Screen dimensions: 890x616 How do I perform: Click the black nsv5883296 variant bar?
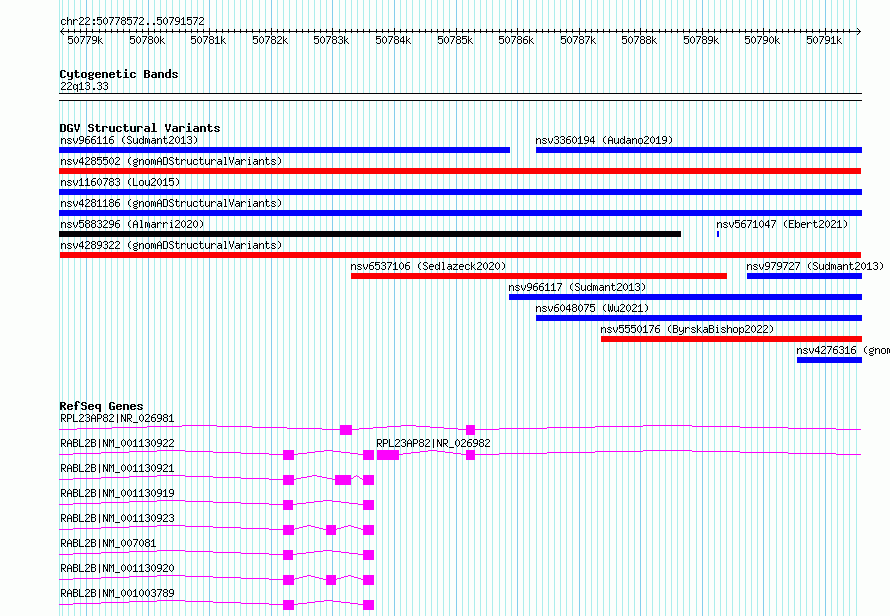point(370,234)
